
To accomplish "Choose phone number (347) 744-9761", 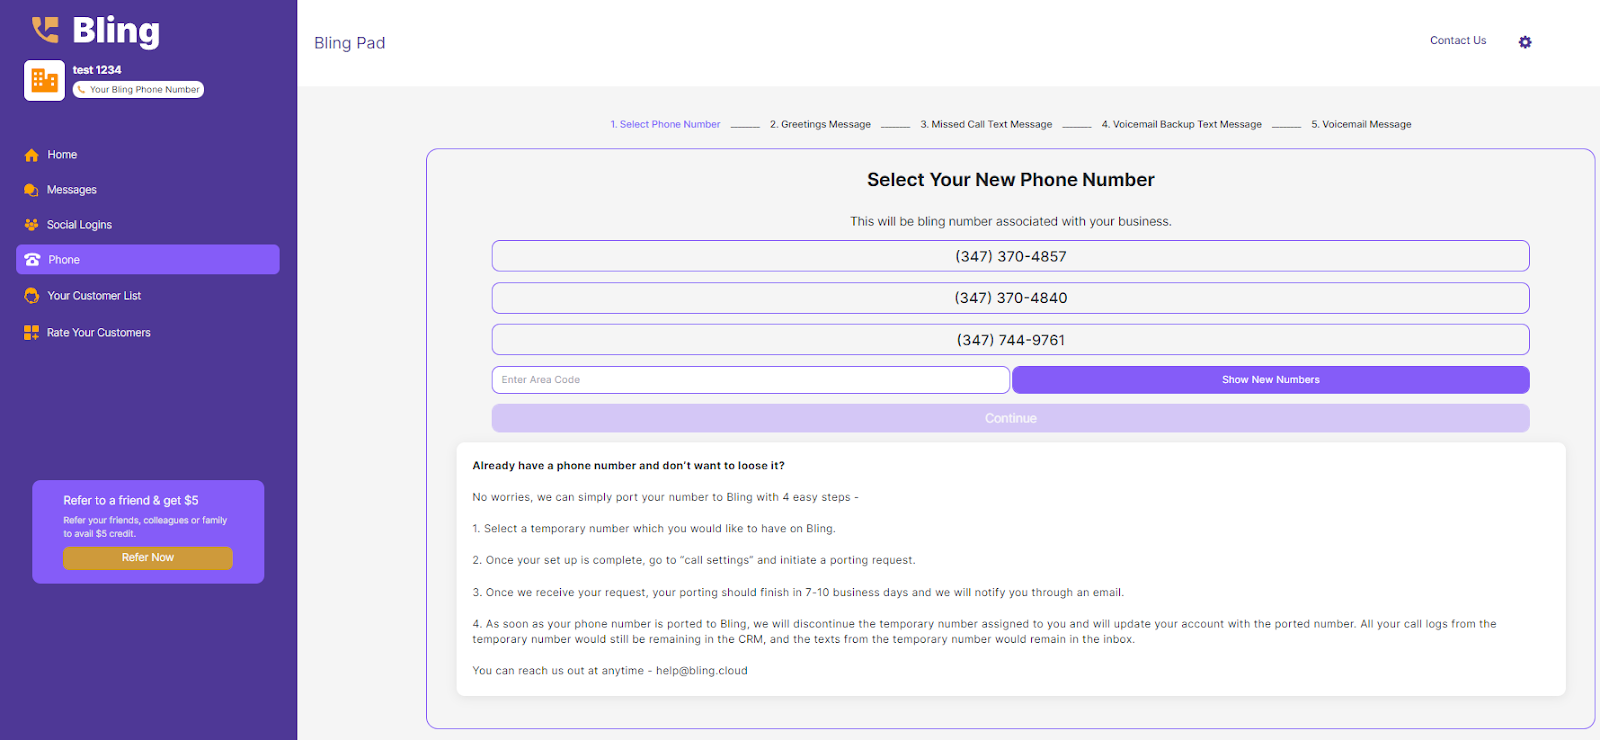I will tap(1010, 340).
